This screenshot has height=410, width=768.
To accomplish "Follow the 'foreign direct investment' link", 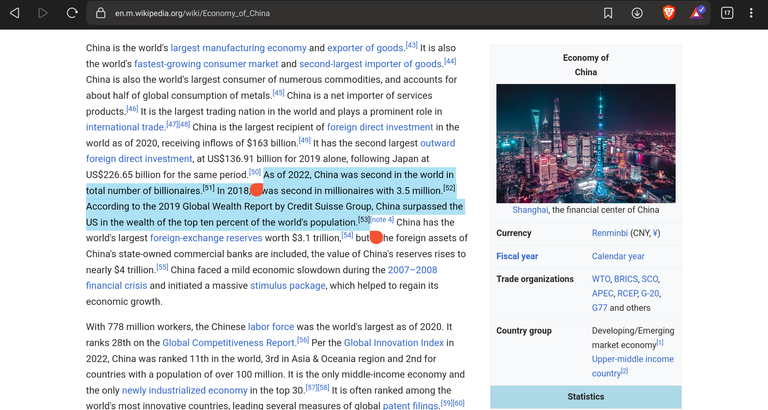I will click(x=380, y=127).
